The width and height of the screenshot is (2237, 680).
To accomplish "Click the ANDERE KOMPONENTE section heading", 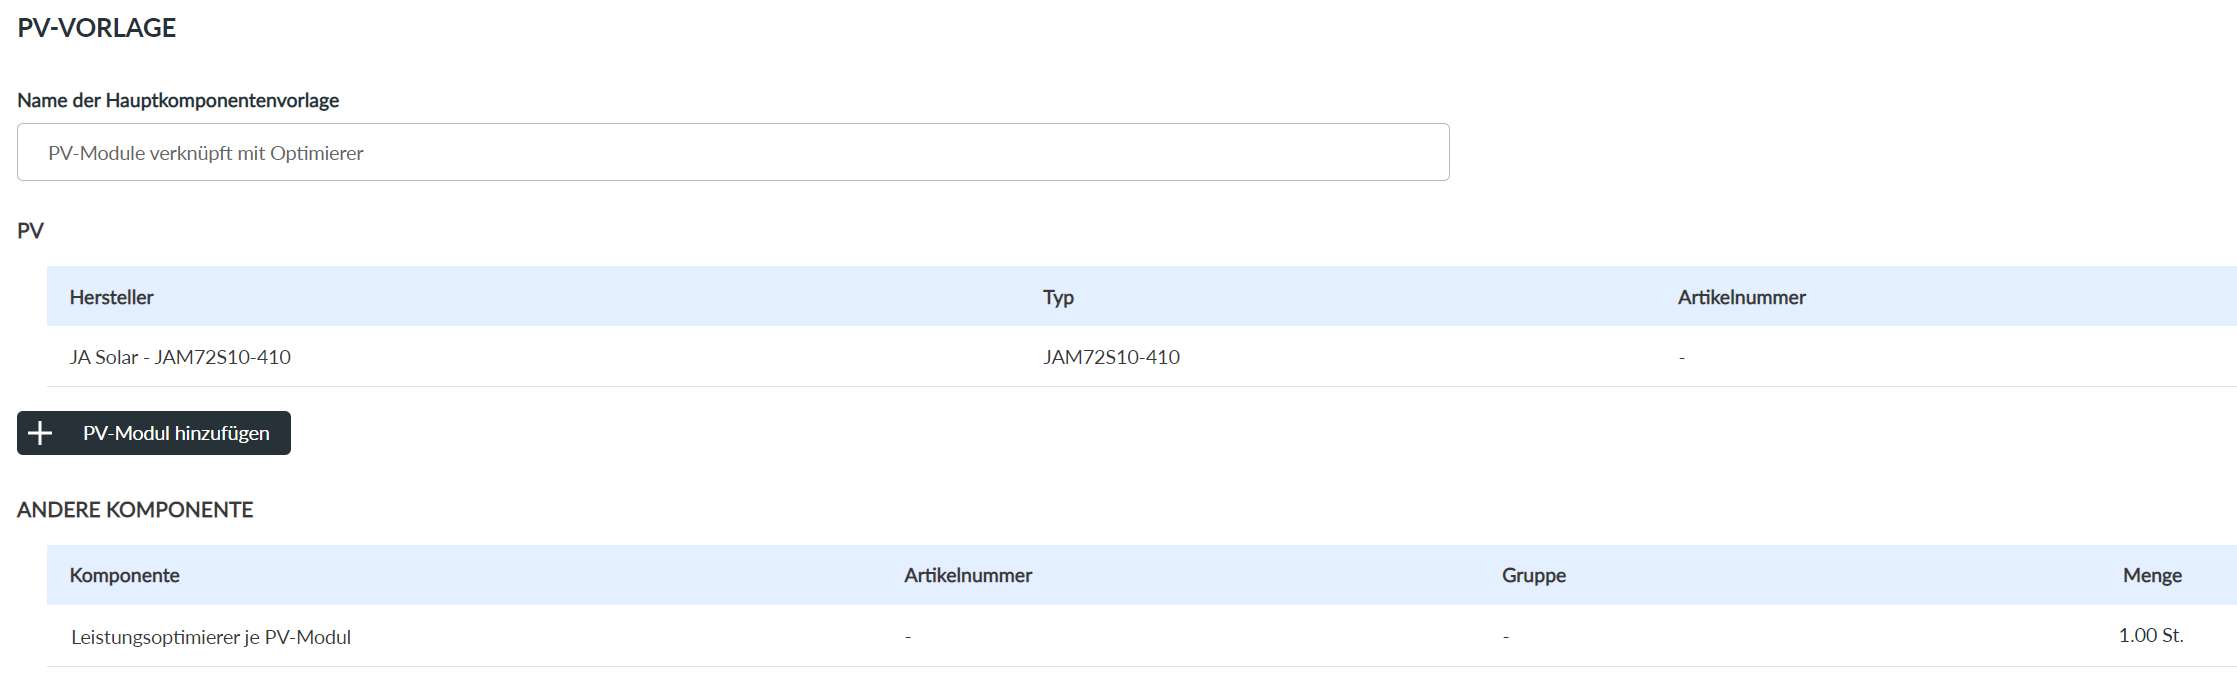I will [x=135, y=510].
